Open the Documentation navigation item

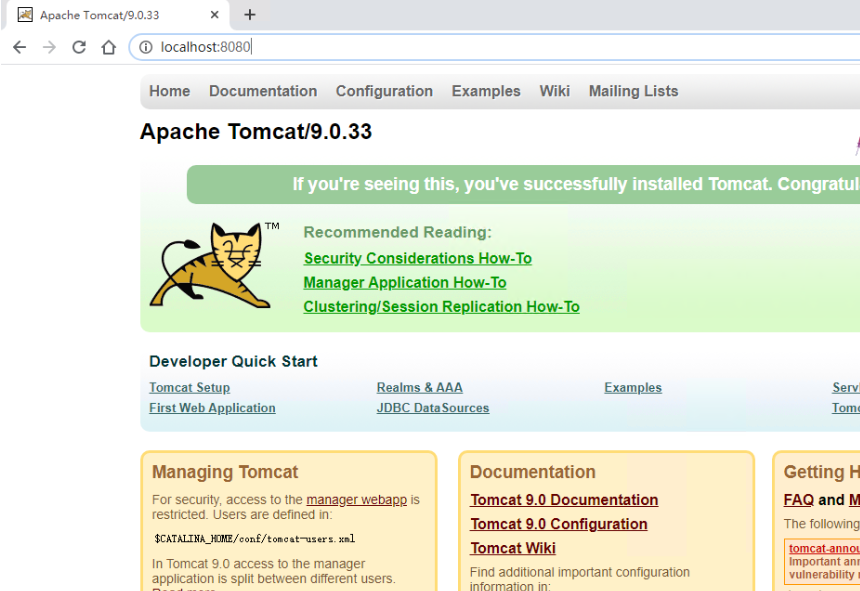pyautogui.click(x=263, y=91)
